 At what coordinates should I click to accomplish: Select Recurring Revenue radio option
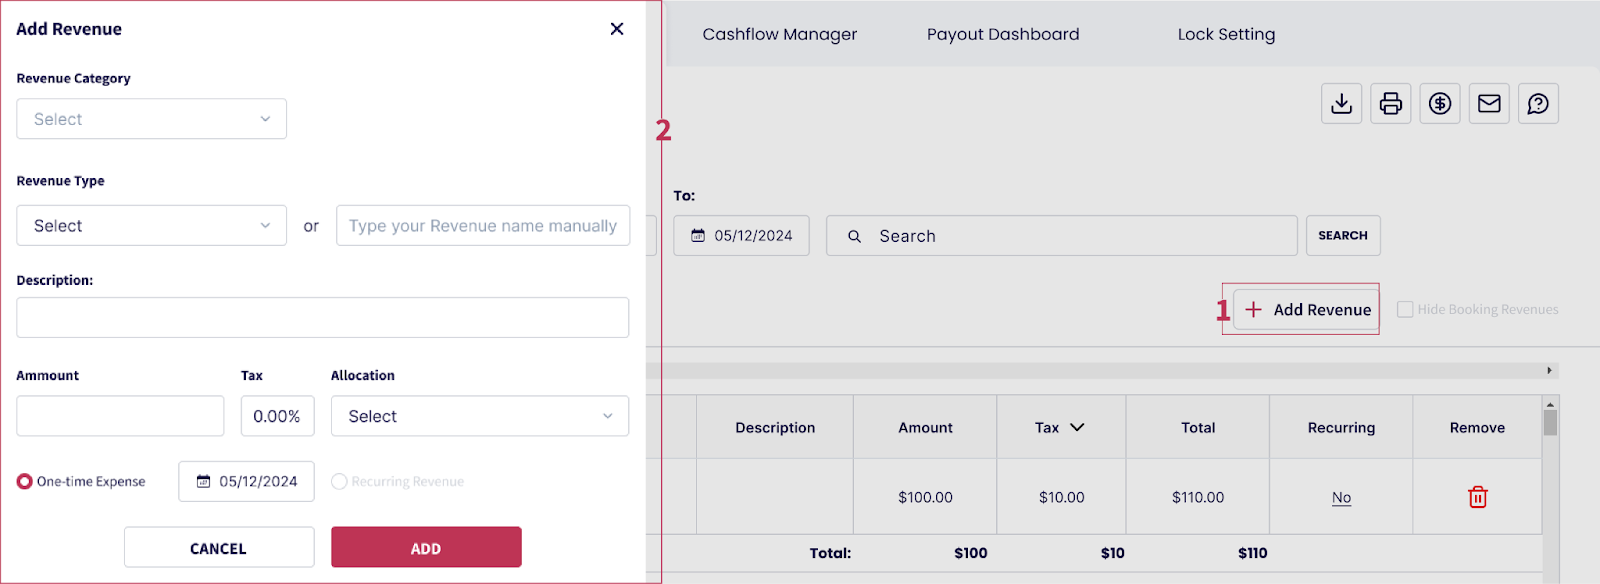click(x=340, y=482)
